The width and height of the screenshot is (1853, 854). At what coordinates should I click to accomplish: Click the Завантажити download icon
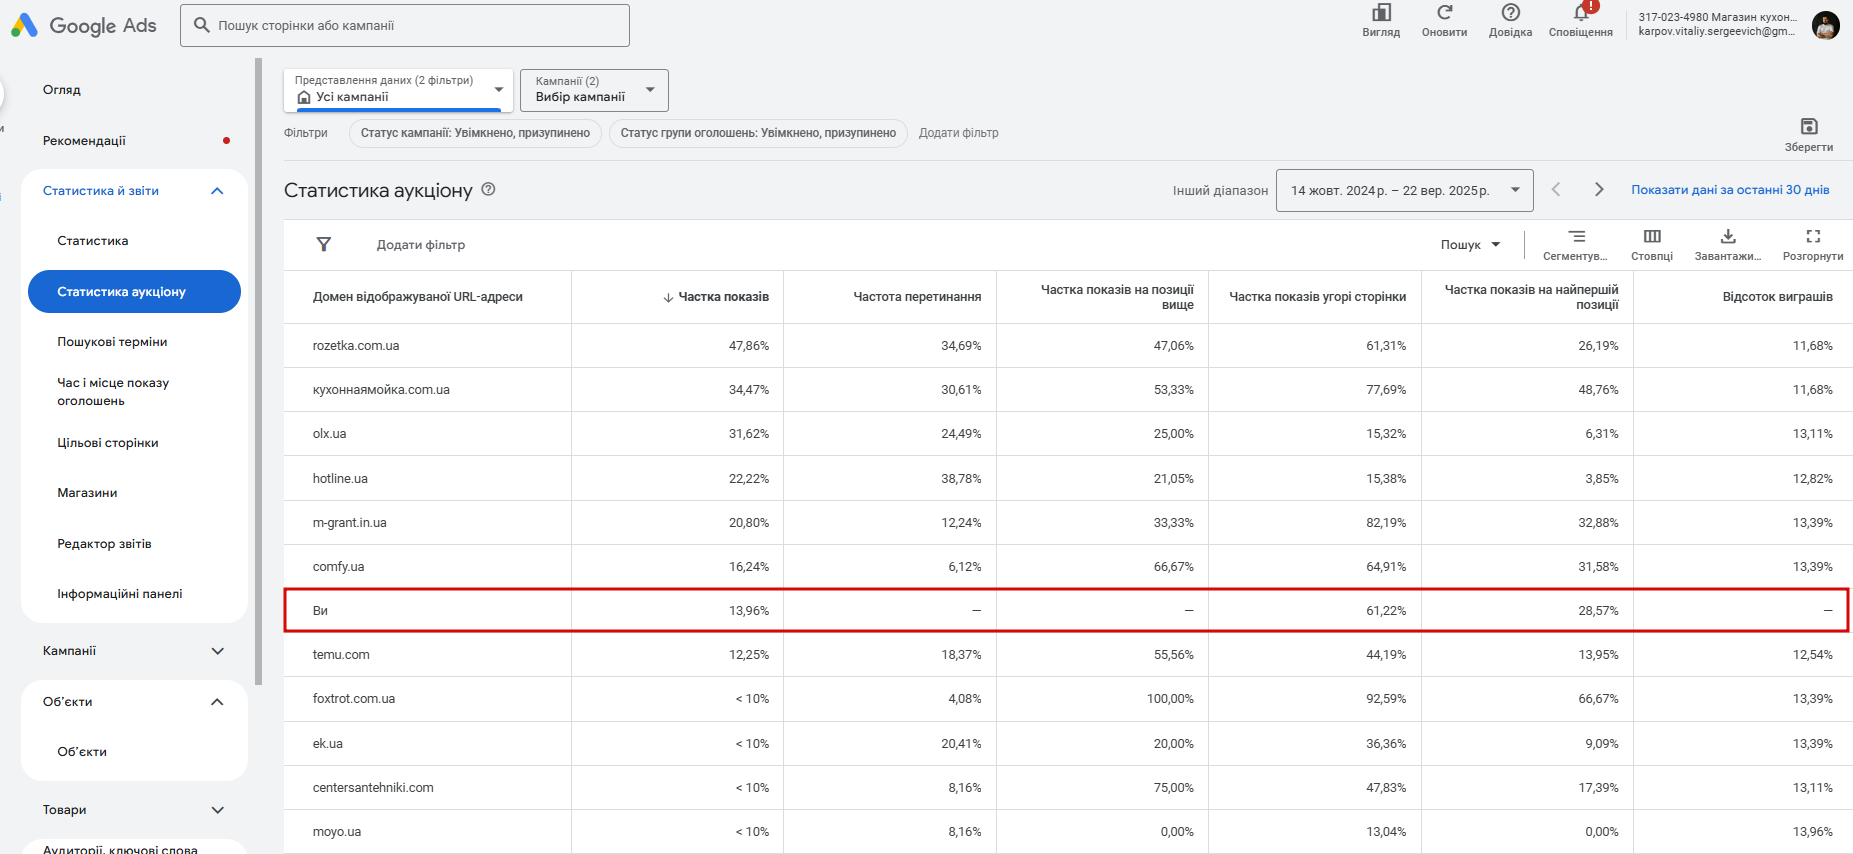point(1727,237)
